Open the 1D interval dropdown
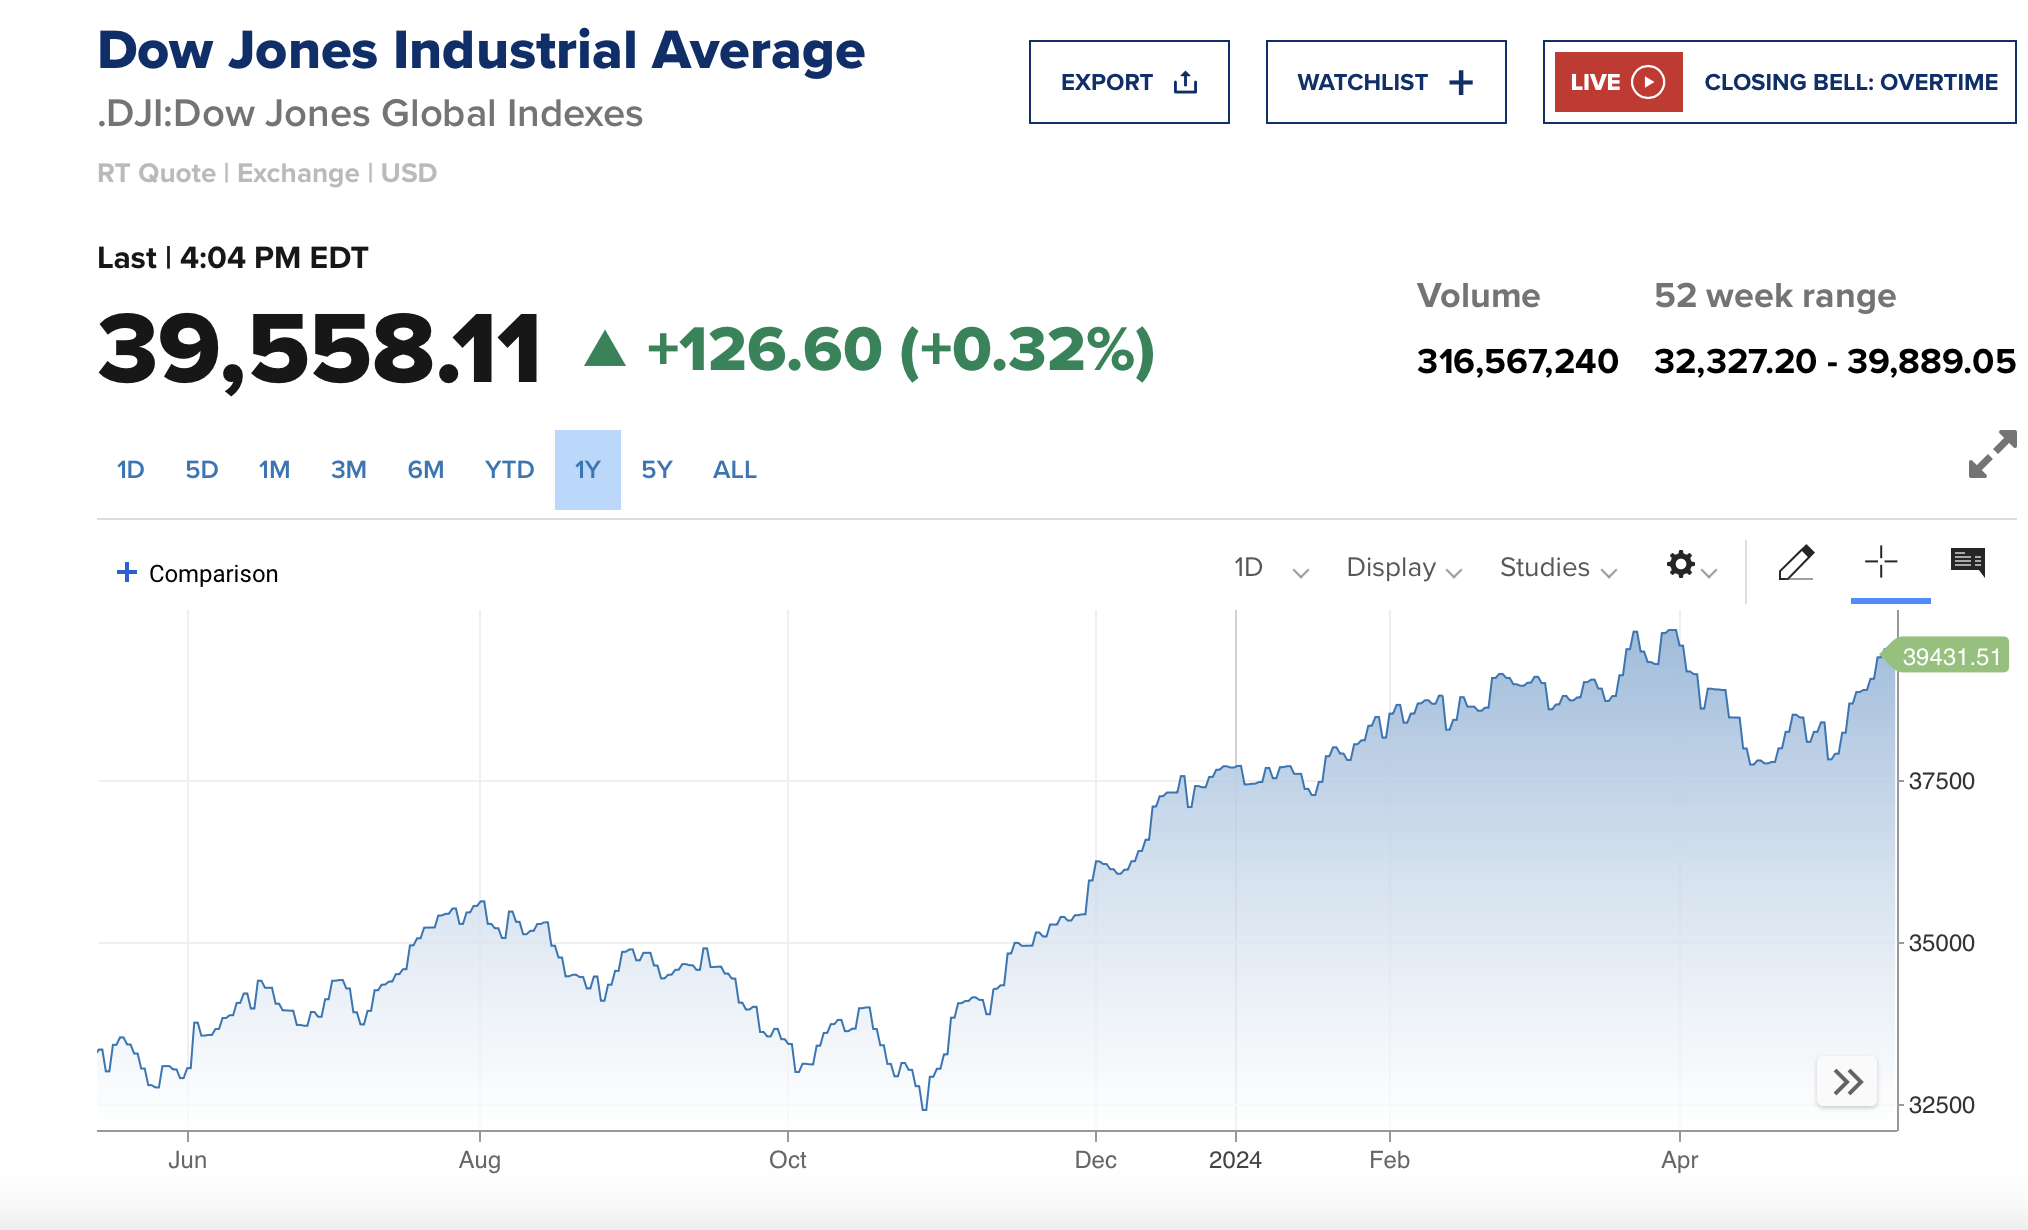 click(1270, 568)
